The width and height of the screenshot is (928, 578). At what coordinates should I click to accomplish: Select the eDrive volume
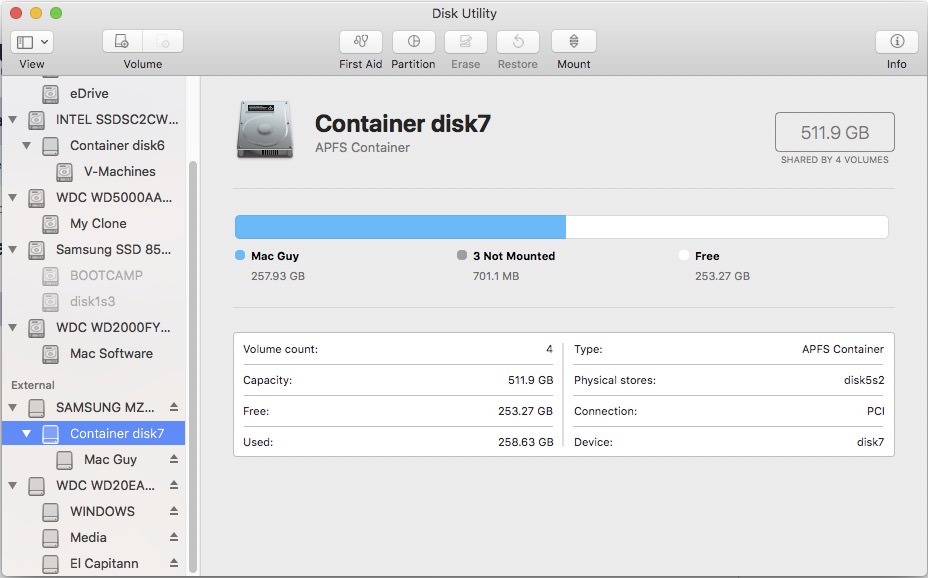[89, 93]
